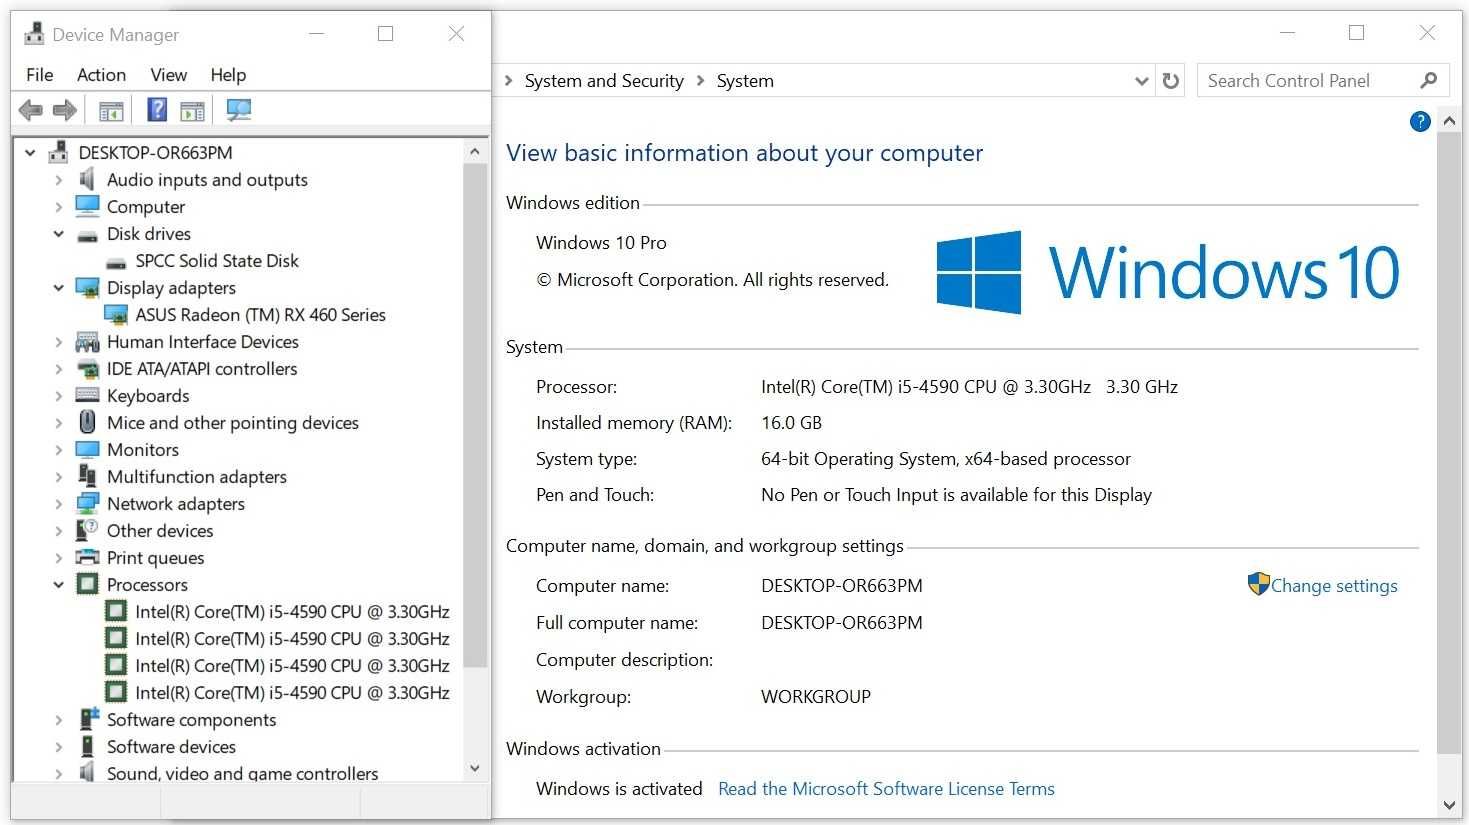Viewport: 1469px width, 825px height.
Task: Select the Monitors tree row
Action: (143, 450)
